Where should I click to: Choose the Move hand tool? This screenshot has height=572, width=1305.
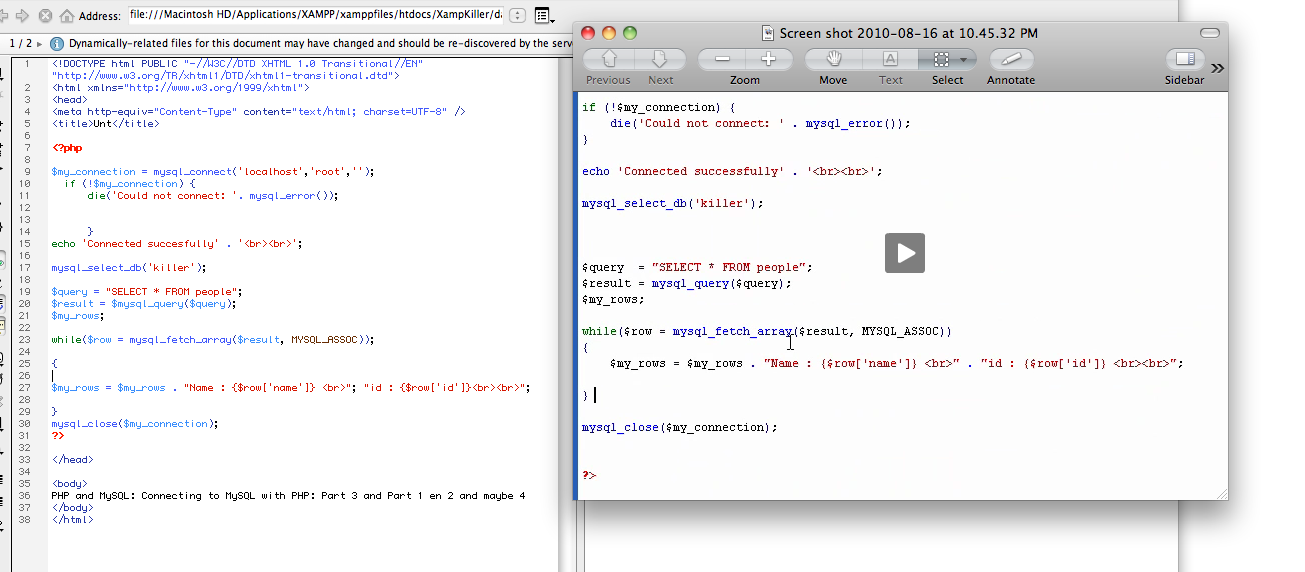click(x=833, y=60)
